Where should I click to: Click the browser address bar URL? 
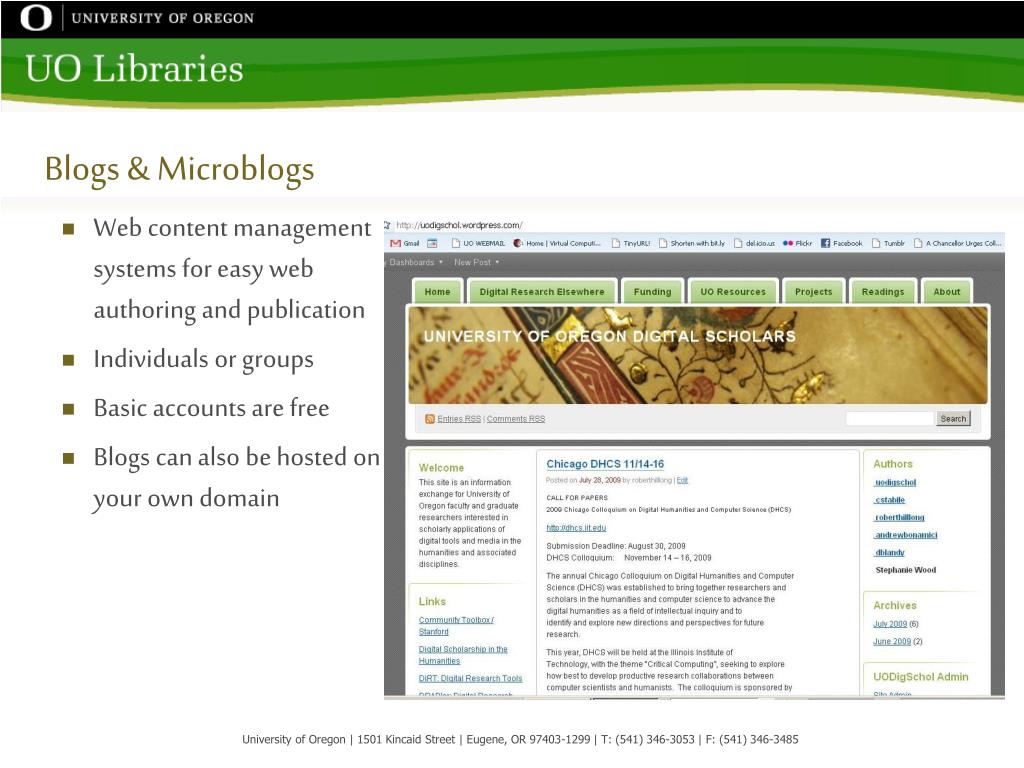[460, 225]
